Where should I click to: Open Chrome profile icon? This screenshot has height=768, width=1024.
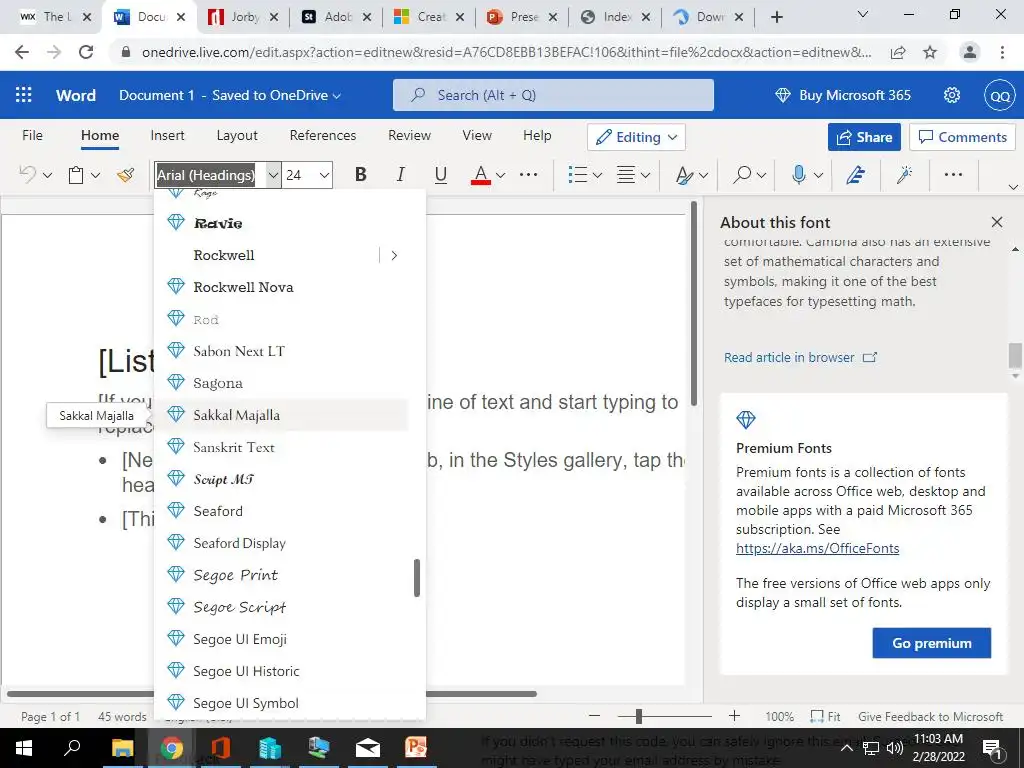(970, 52)
